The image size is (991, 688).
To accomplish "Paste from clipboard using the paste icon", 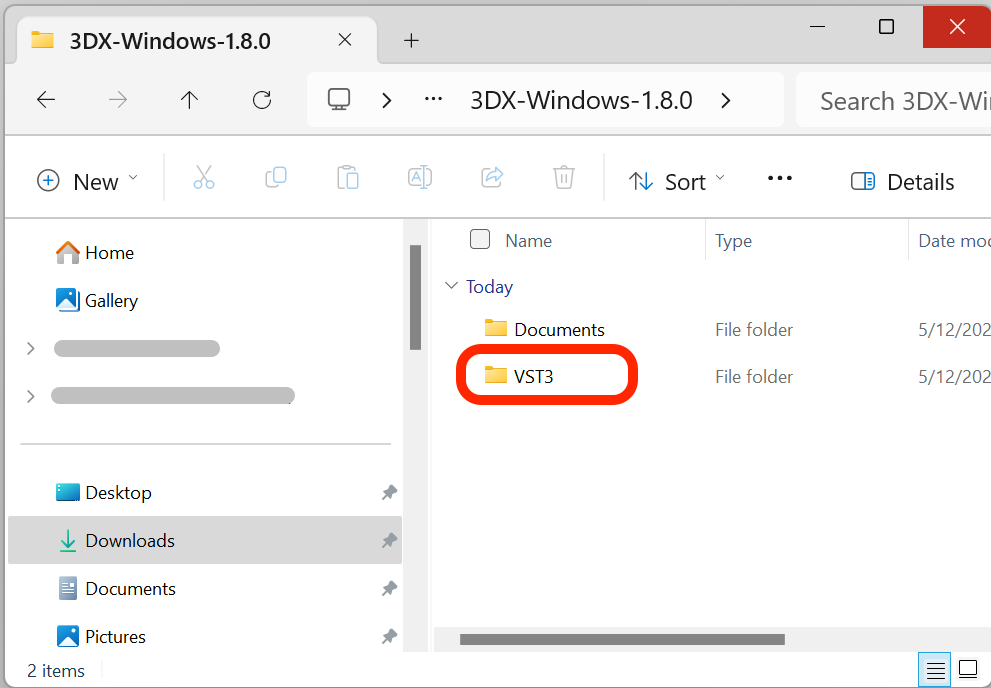I will [x=348, y=177].
